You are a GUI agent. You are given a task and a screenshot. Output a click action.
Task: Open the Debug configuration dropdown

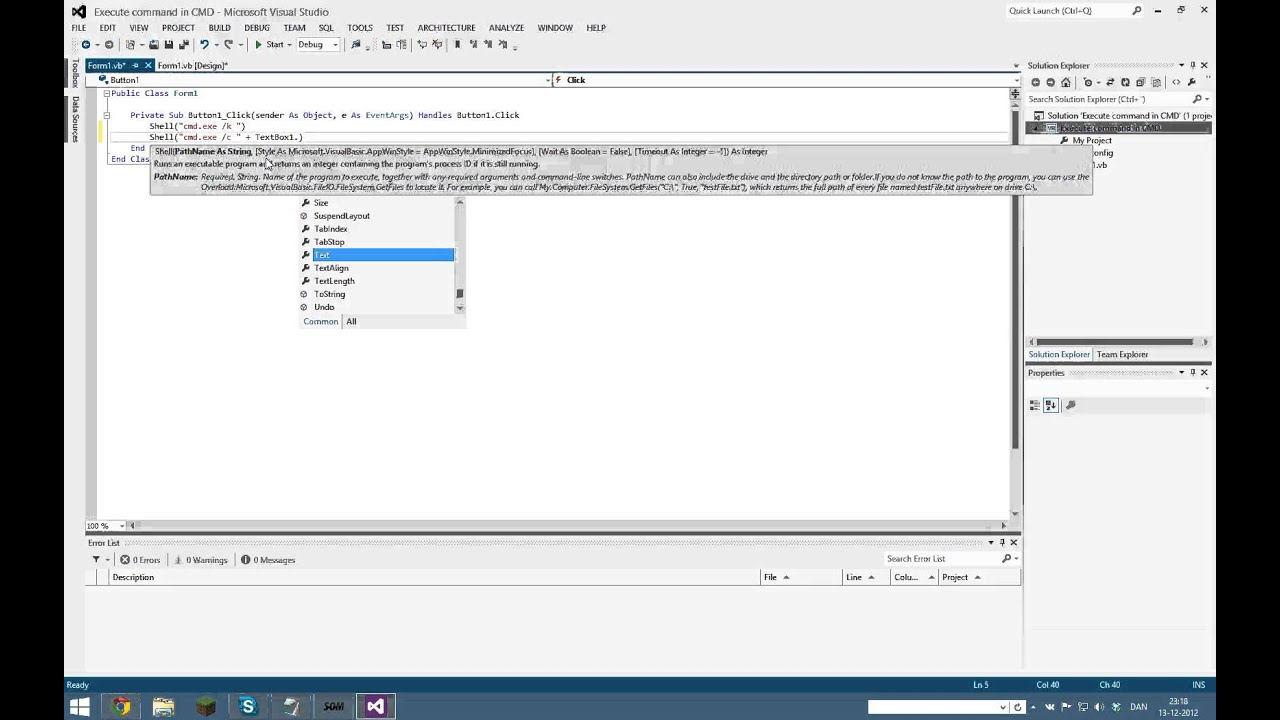pyautogui.click(x=317, y=45)
